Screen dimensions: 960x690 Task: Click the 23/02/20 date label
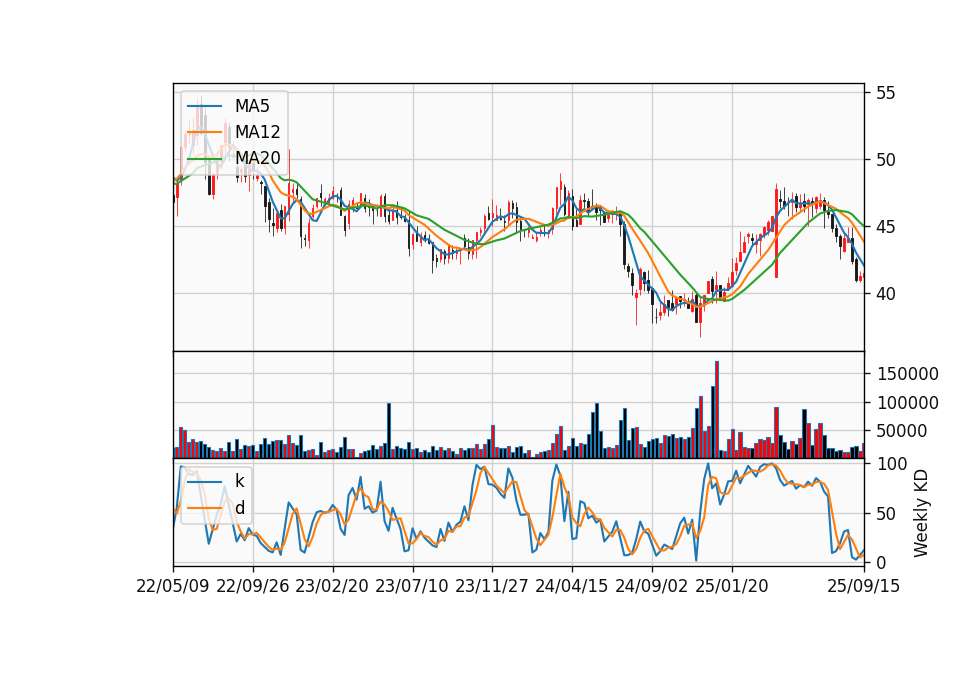pyautogui.click(x=332, y=586)
